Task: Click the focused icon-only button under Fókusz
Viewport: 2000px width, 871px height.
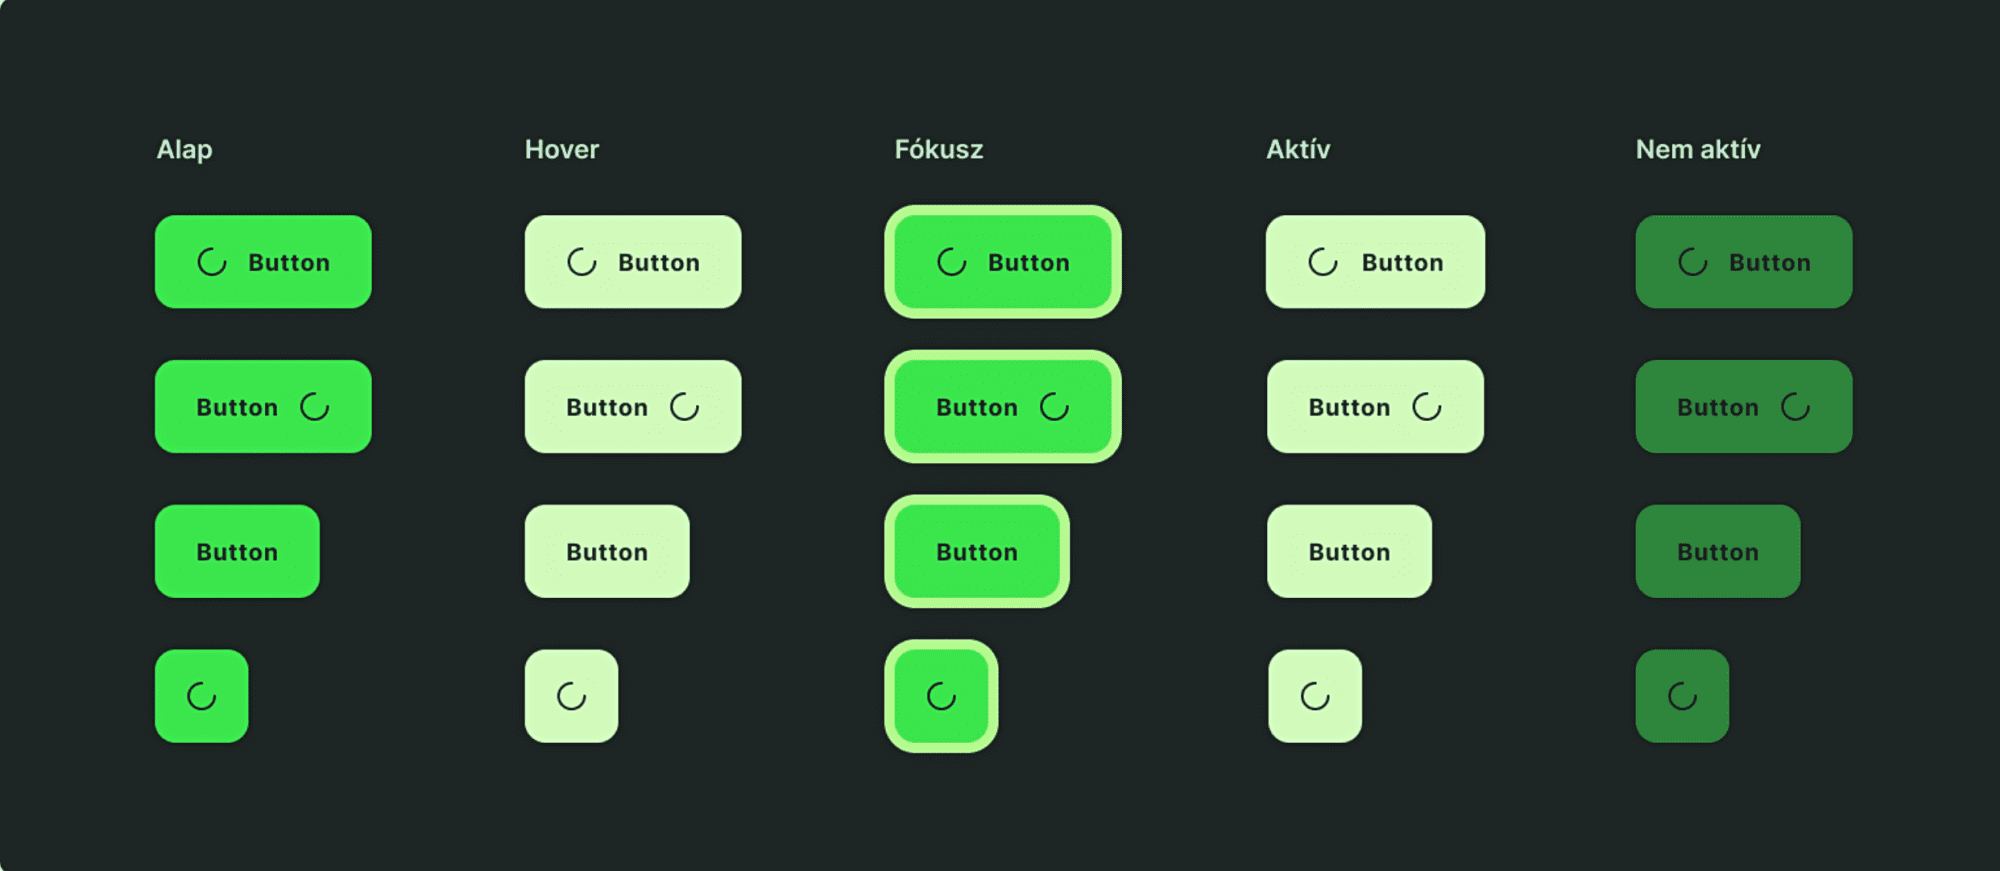Action: click(x=941, y=696)
